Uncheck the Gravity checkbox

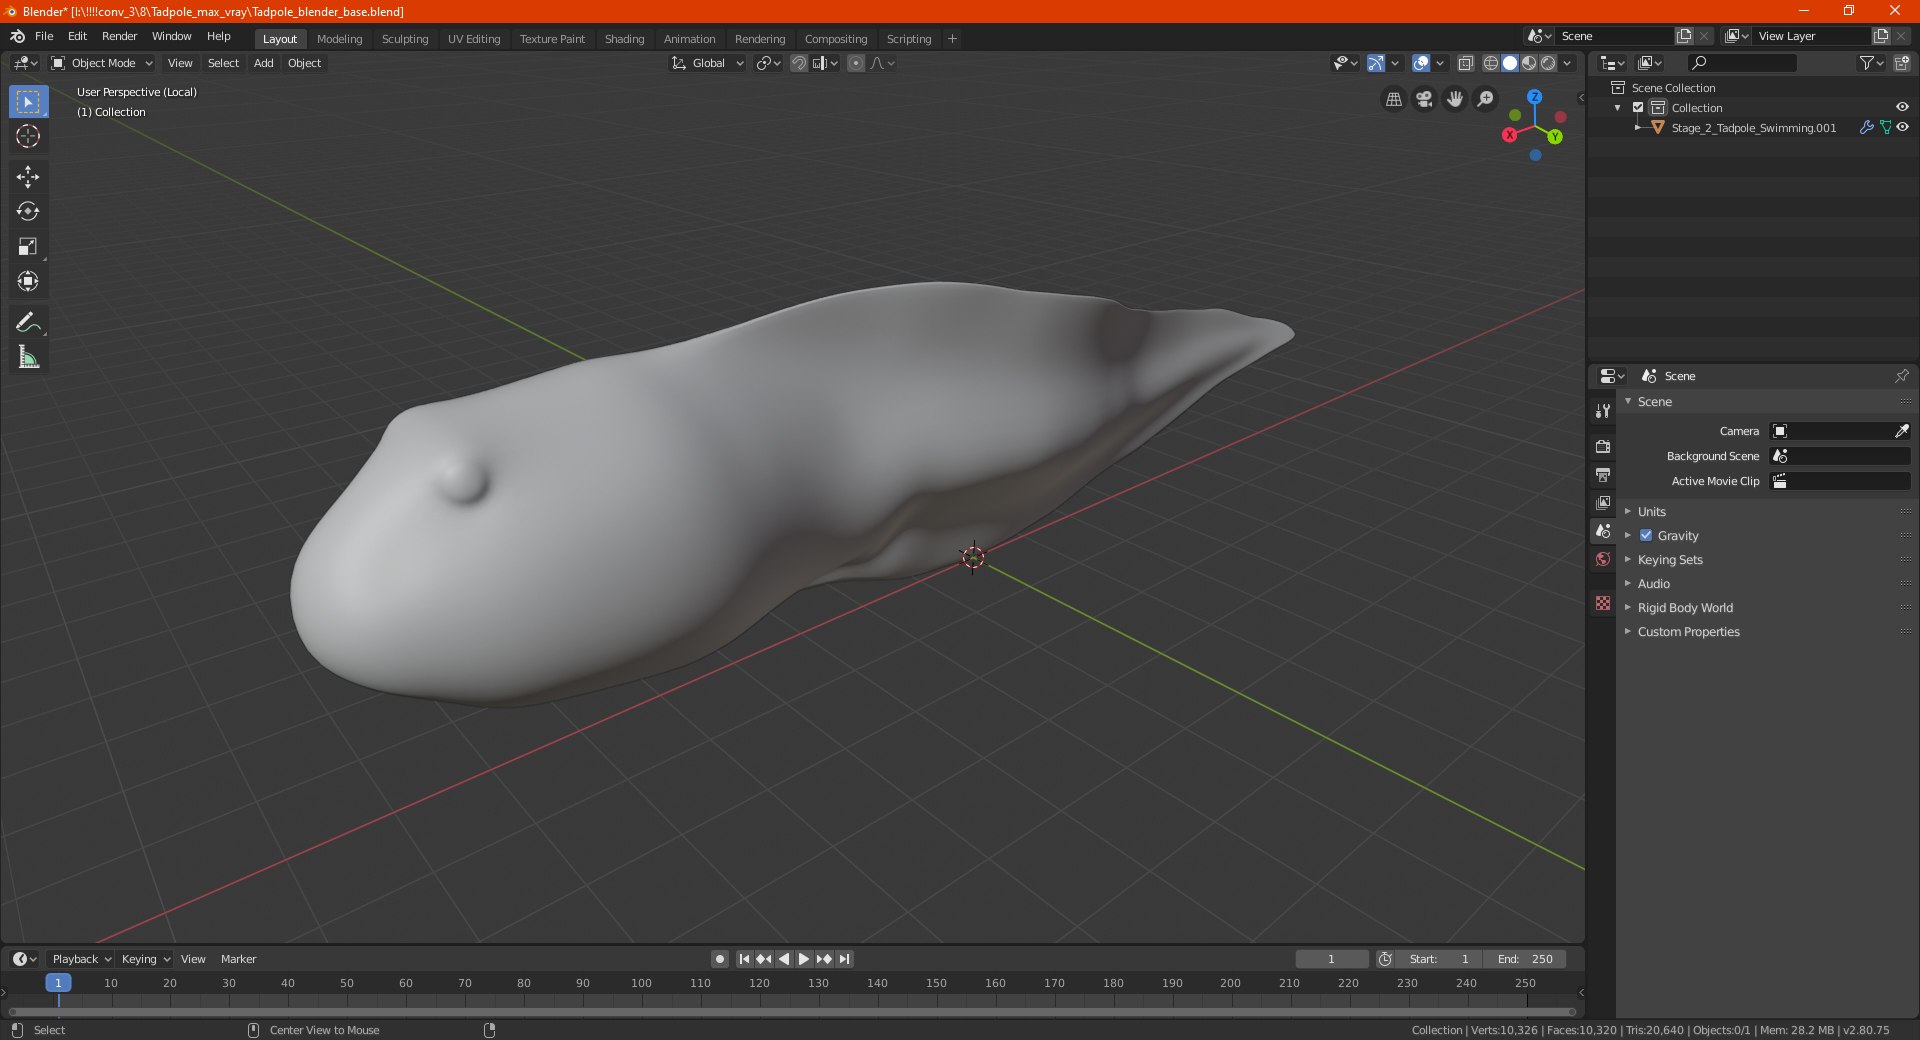1646,536
